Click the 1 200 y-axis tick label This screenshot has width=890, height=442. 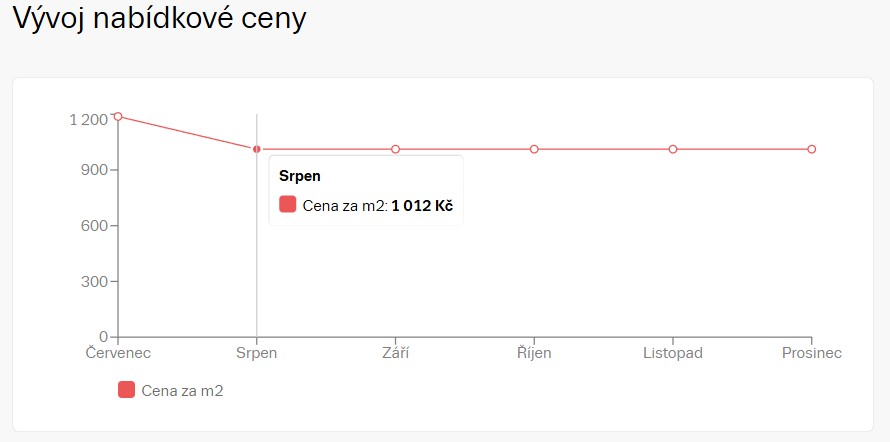point(88,120)
